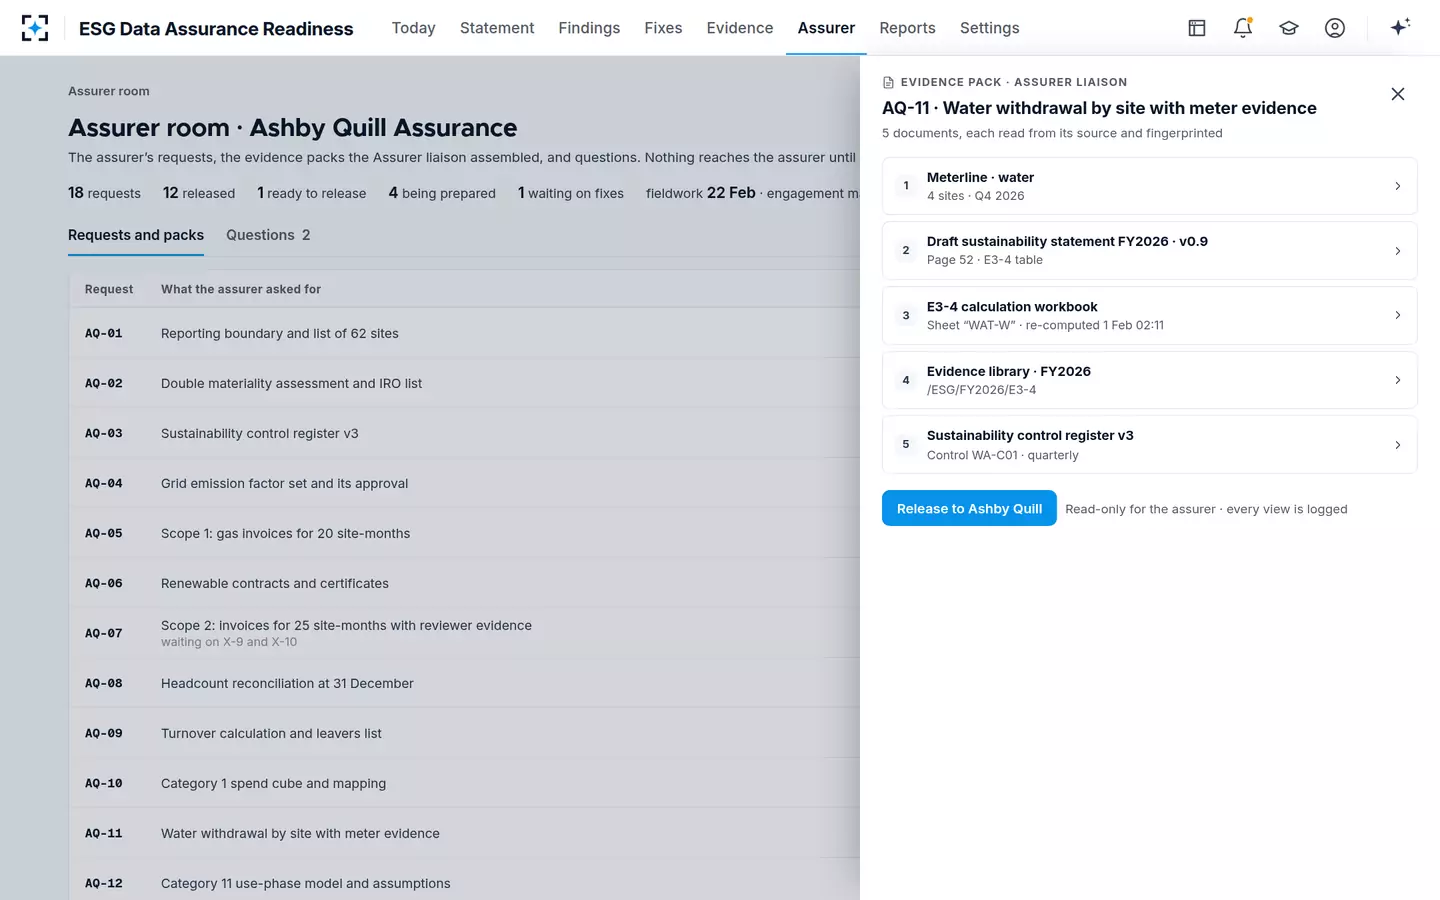This screenshot has height=900, width=1440.
Task: Open the Reports tab
Action: (x=907, y=28)
